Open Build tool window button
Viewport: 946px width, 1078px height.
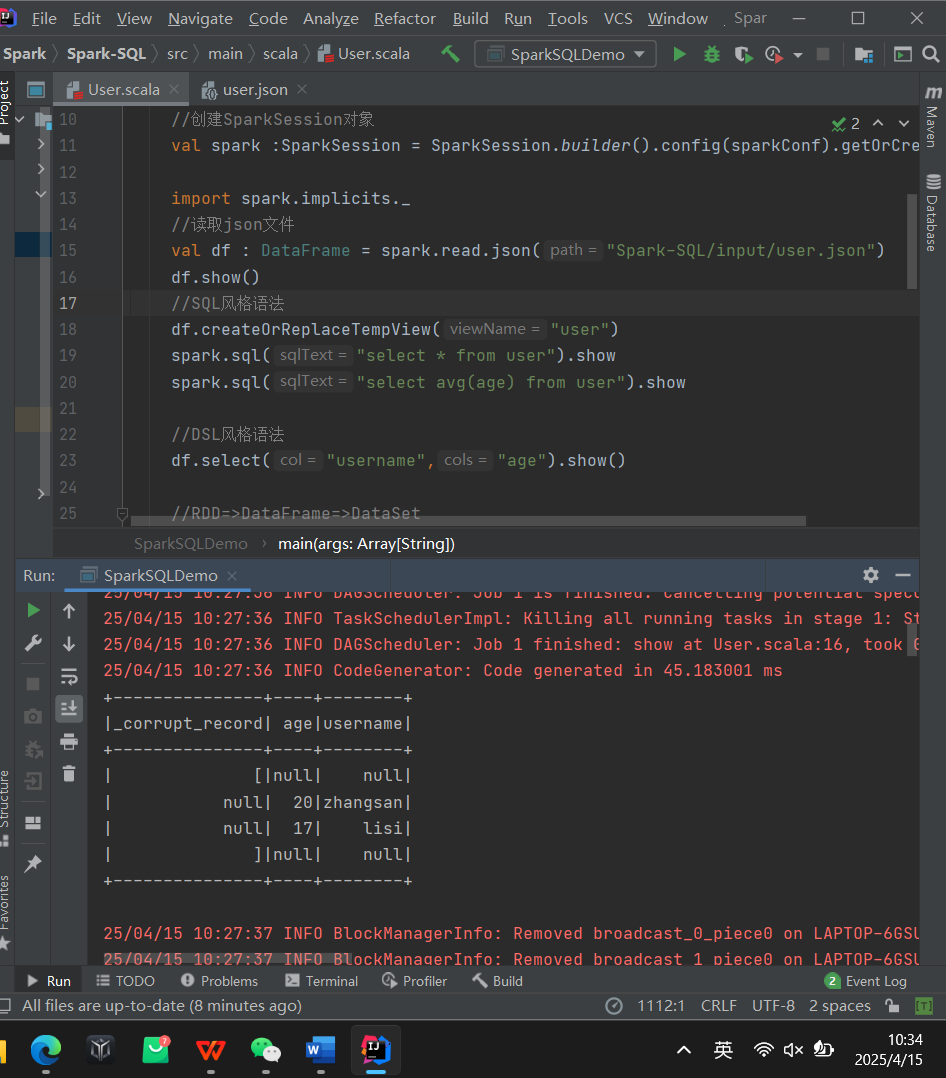(498, 981)
